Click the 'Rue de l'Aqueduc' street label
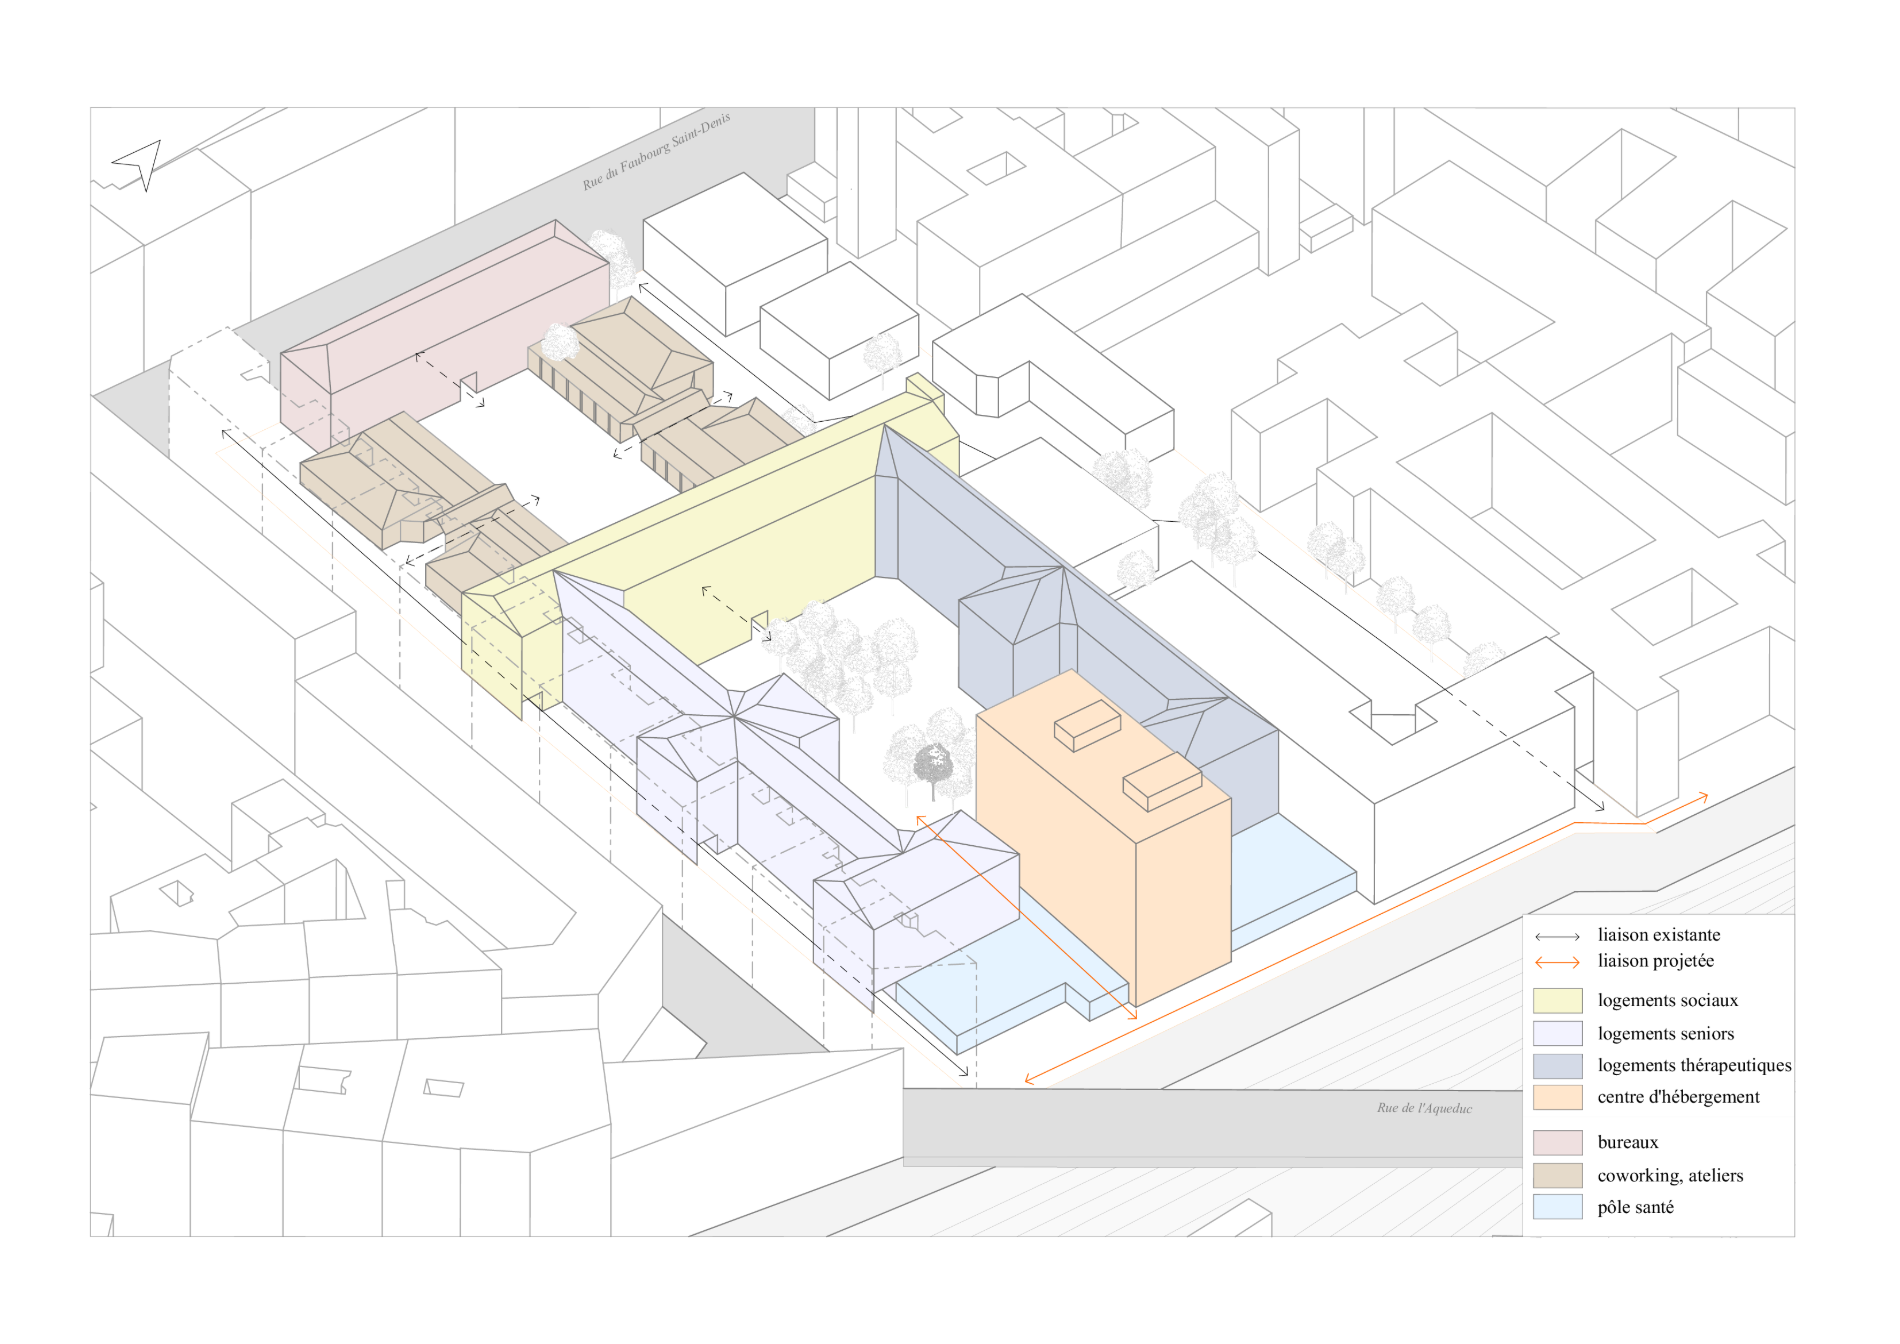This screenshot has width=1900, height=1344. point(1424,1108)
